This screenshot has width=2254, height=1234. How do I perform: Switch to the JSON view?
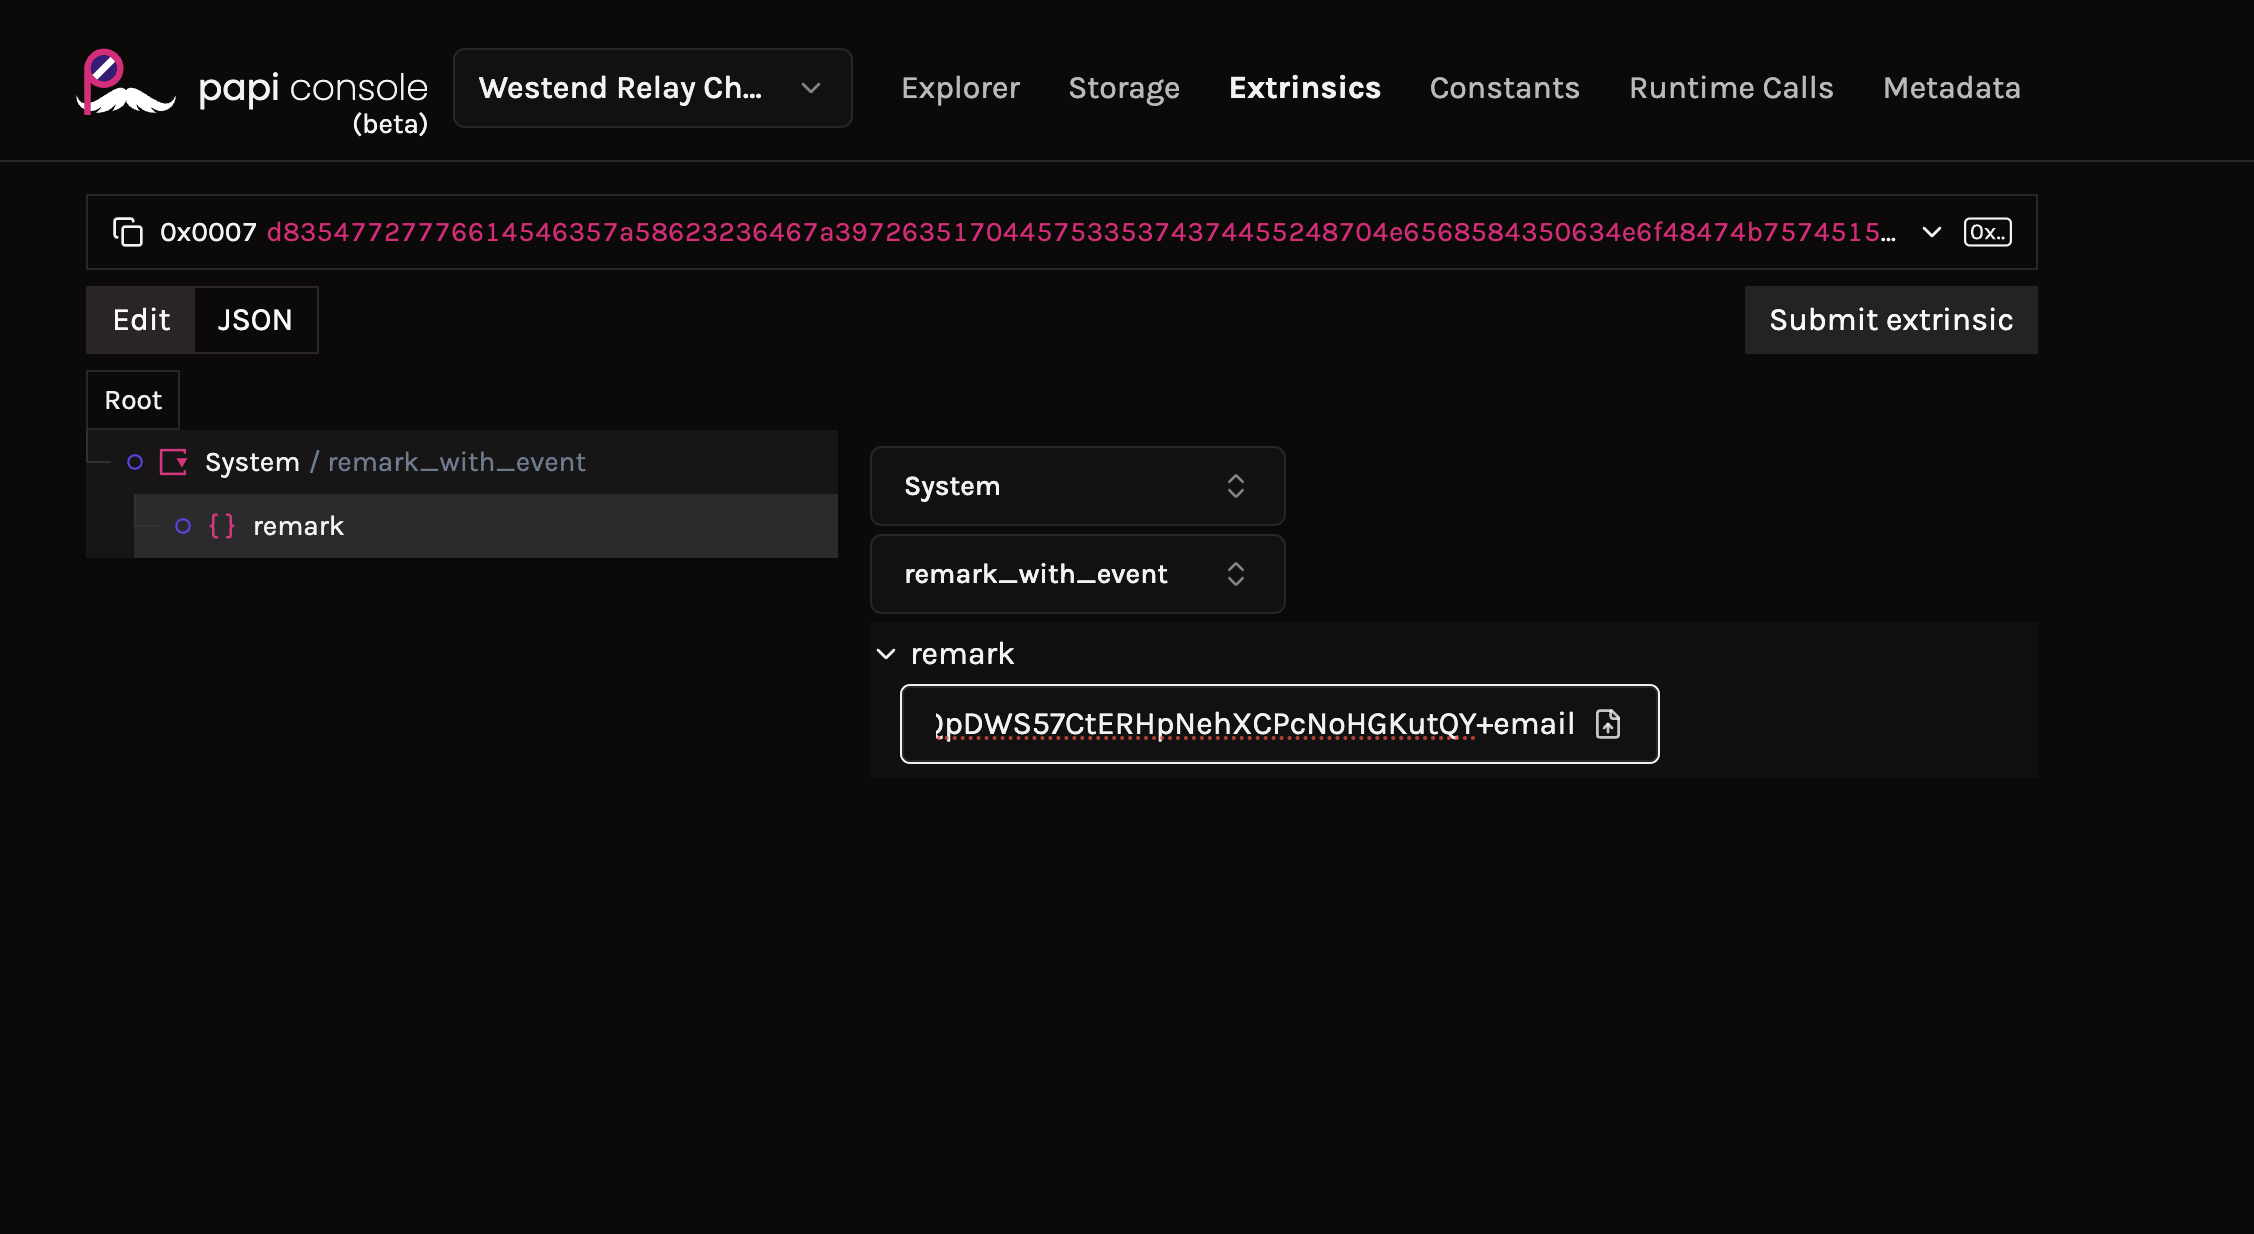pyautogui.click(x=255, y=320)
